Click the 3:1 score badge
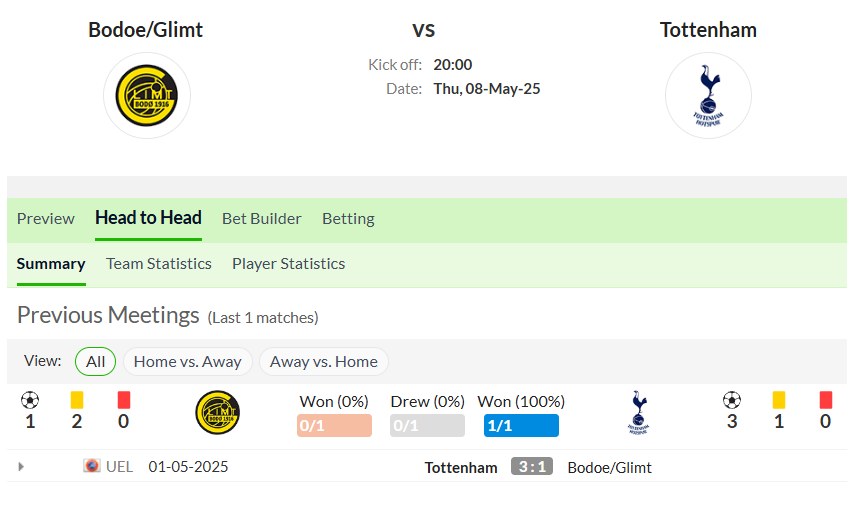Image resolution: width=847 pixels, height=505 pixels. pyautogui.click(x=532, y=466)
